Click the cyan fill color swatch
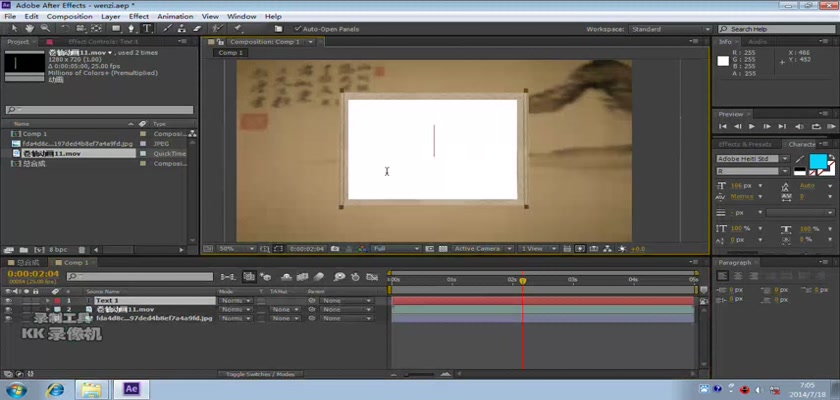This screenshot has height=400, width=840. tap(818, 161)
